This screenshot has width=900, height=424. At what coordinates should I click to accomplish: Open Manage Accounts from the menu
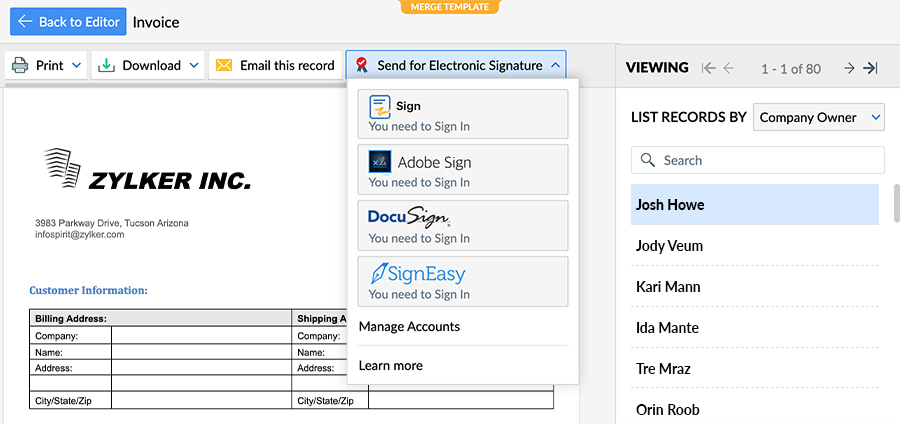tap(409, 327)
